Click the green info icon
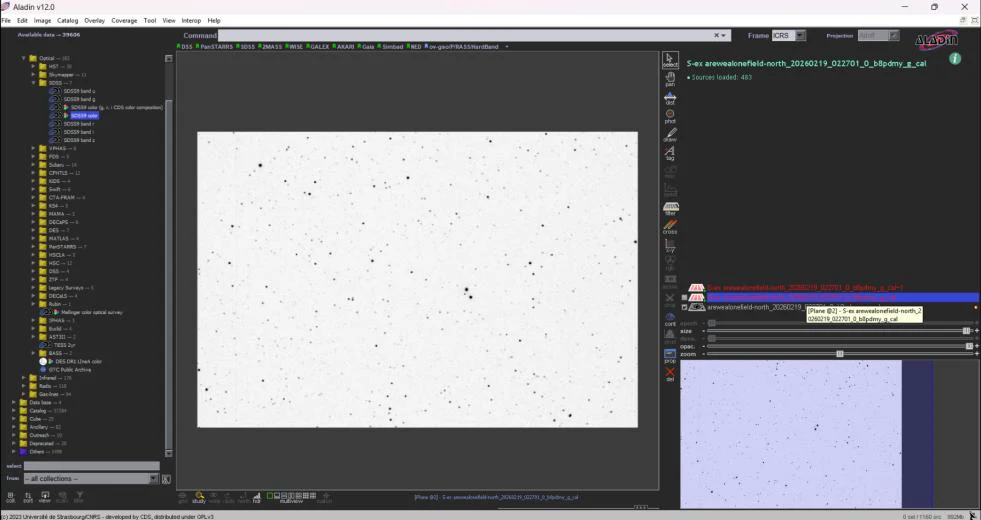This screenshot has width=981, height=520. (955, 59)
